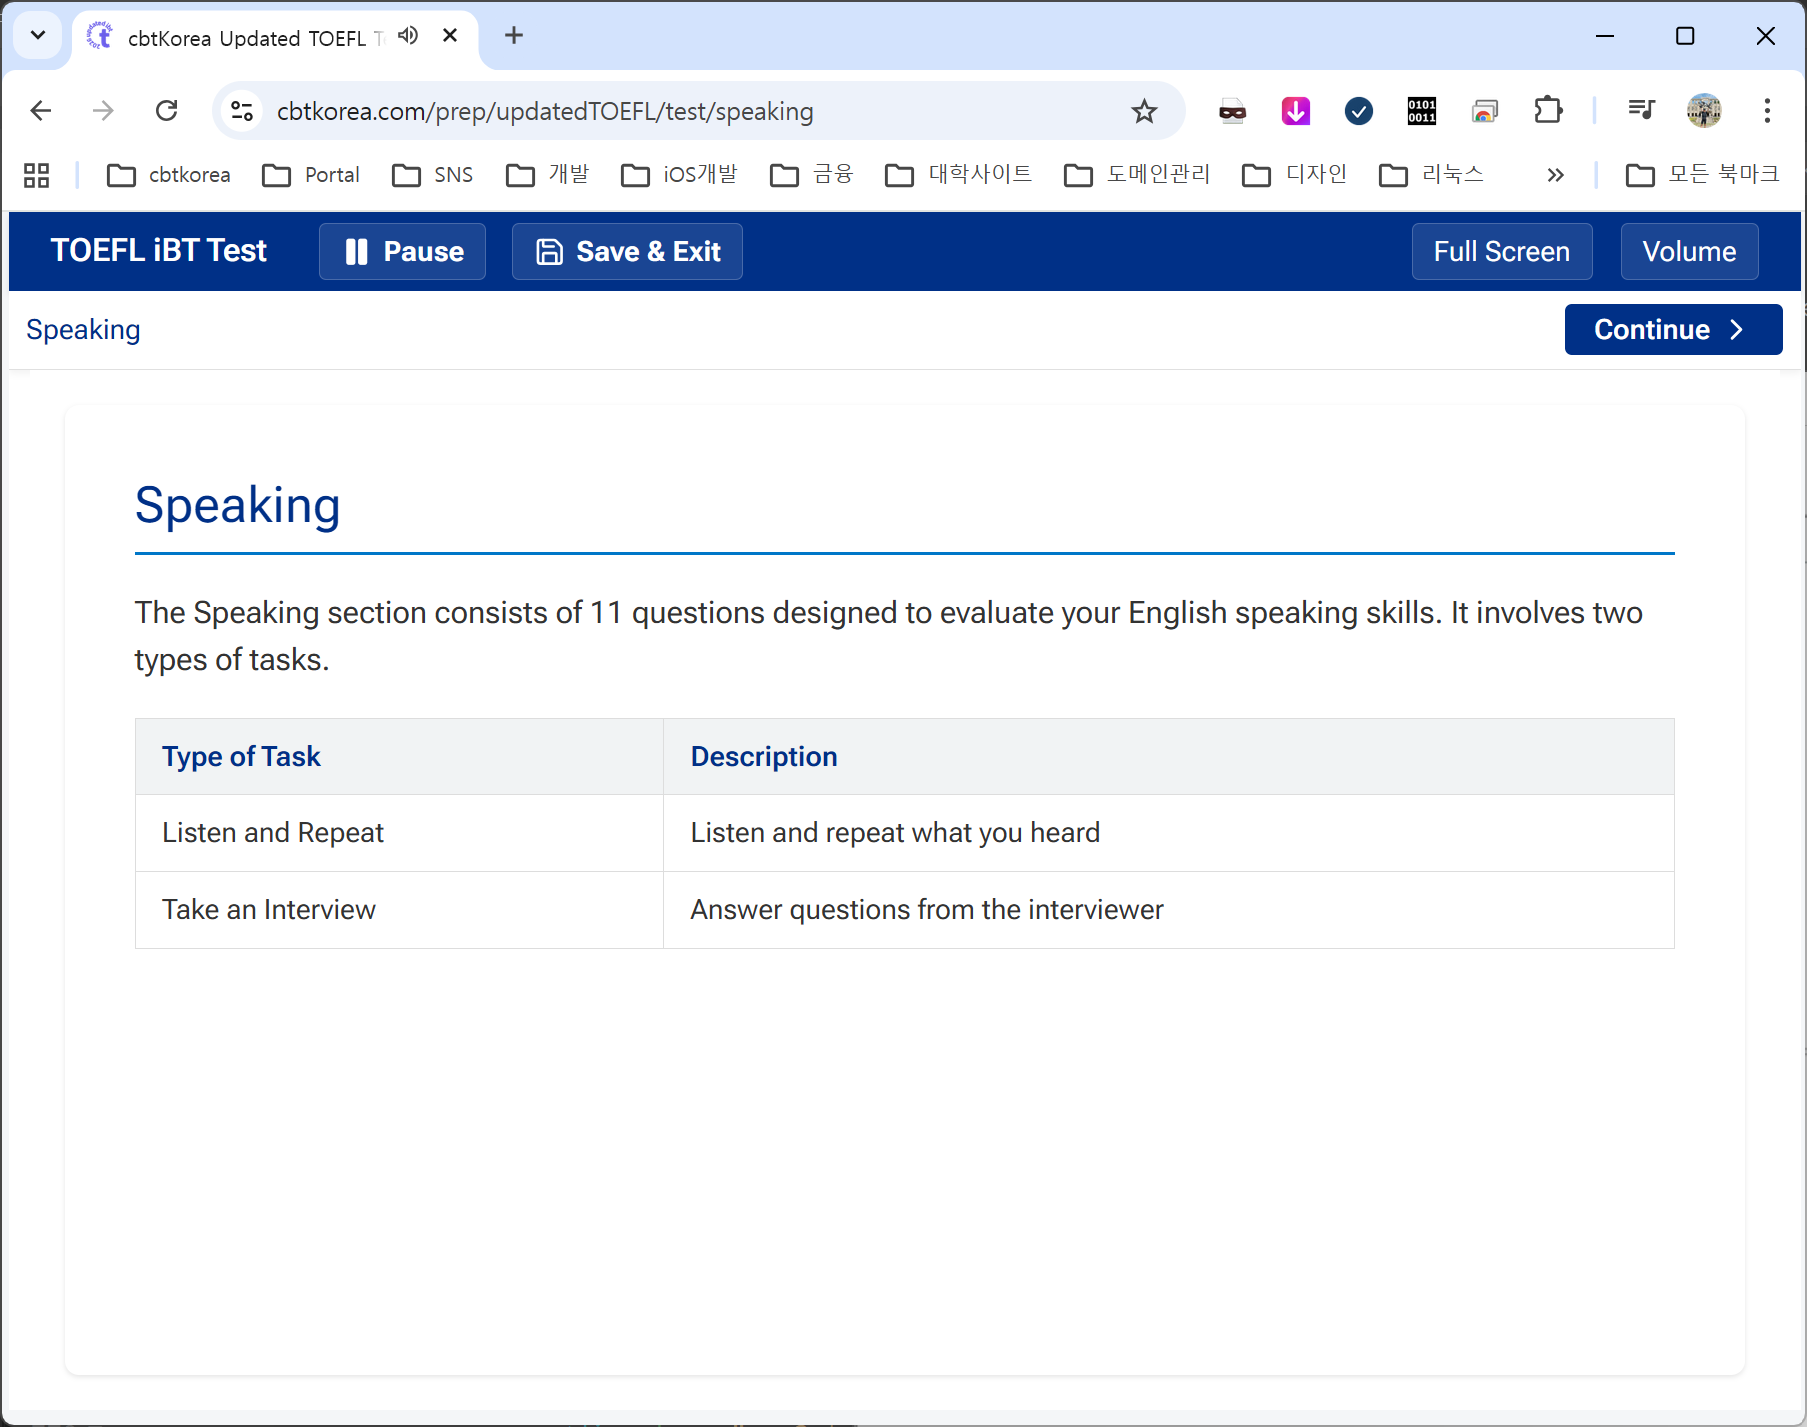Image resolution: width=1807 pixels, height=1427 pixels.
Task: Enter Full Screen mode
Action: 1501,251
